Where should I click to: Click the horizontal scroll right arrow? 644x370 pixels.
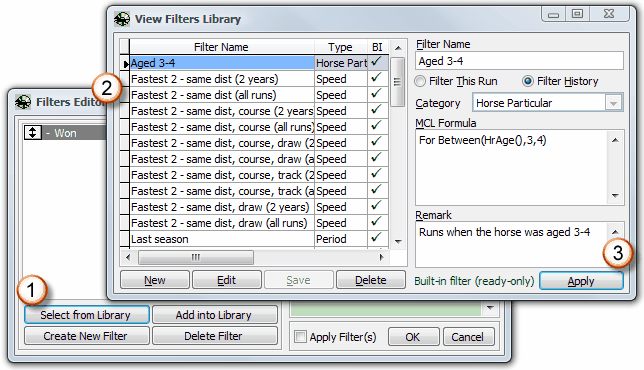382,257
